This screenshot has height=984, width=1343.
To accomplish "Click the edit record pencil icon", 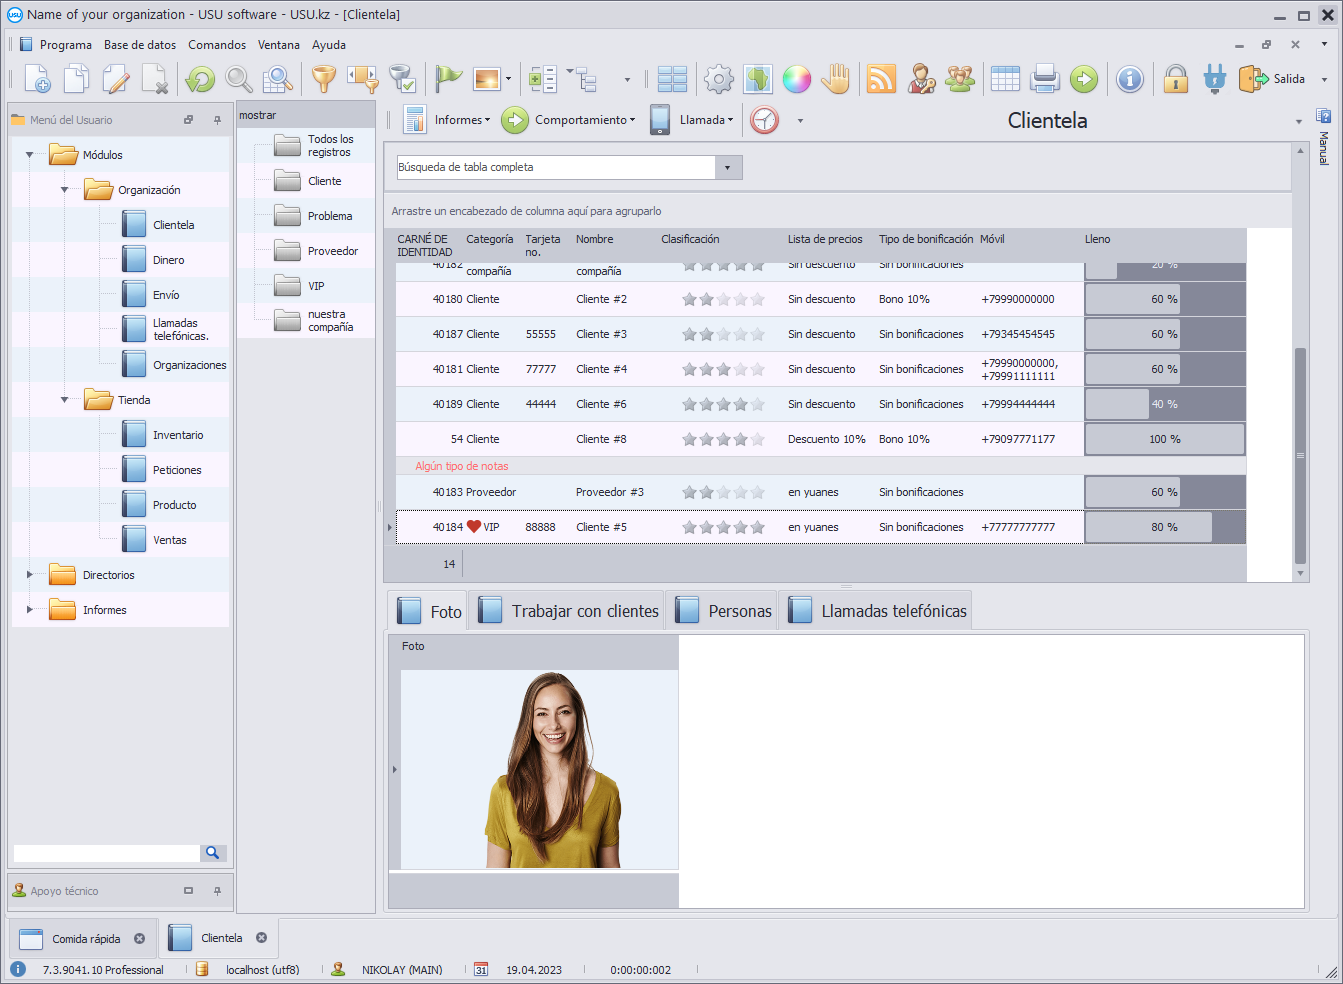I will tap(116, 79).
